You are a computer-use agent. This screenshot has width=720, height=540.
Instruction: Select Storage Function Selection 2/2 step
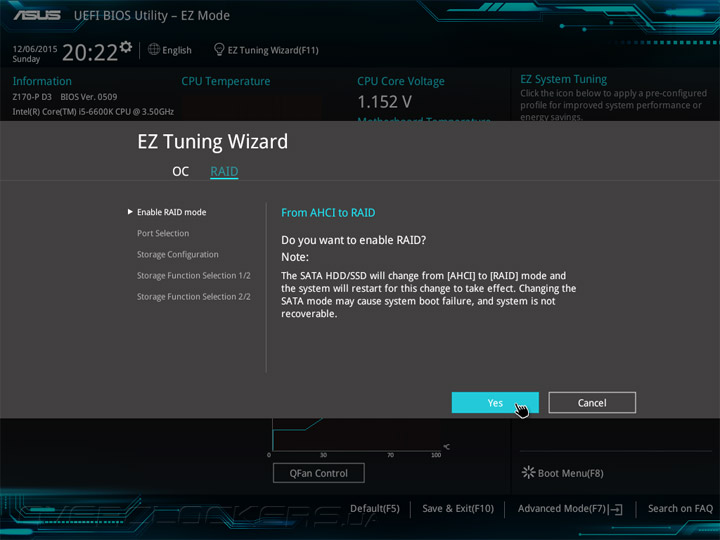[193, 297]
